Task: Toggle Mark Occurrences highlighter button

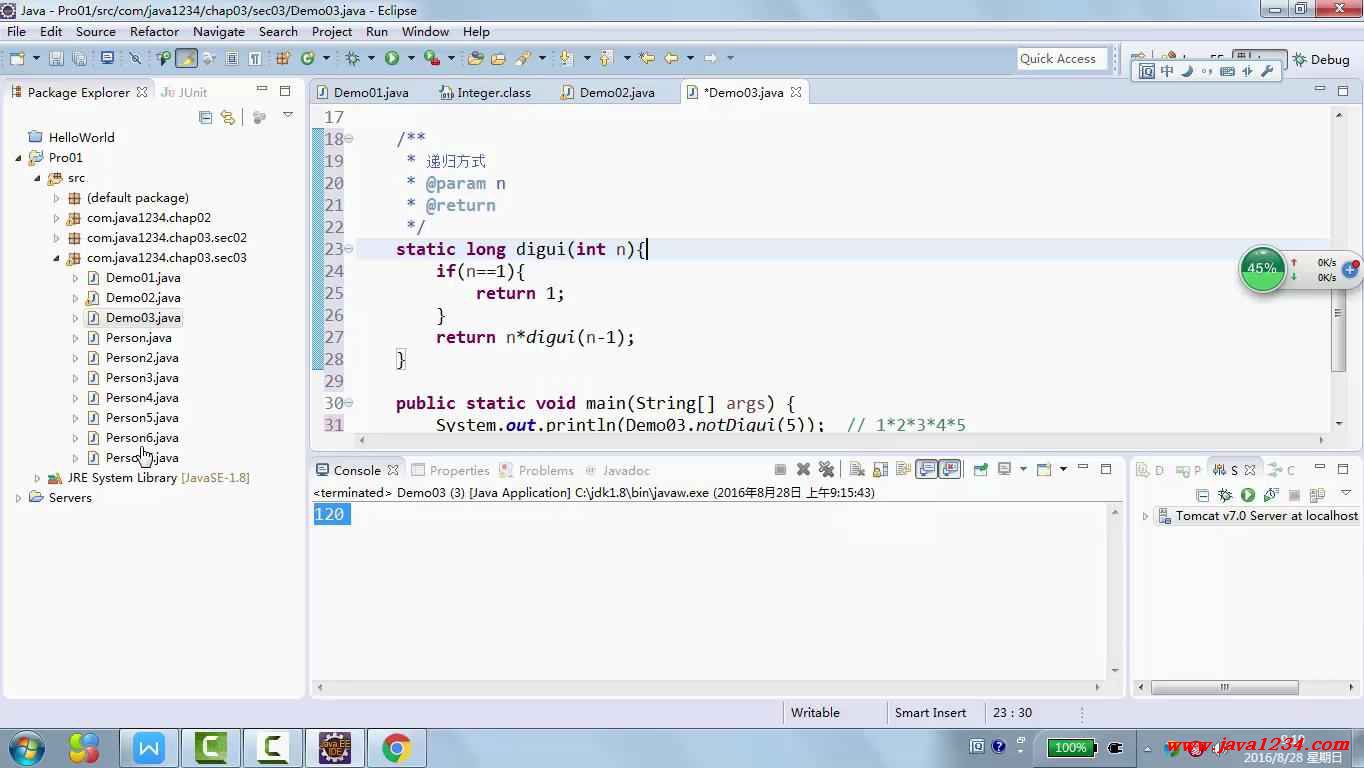Action: [x=186, y=59]
